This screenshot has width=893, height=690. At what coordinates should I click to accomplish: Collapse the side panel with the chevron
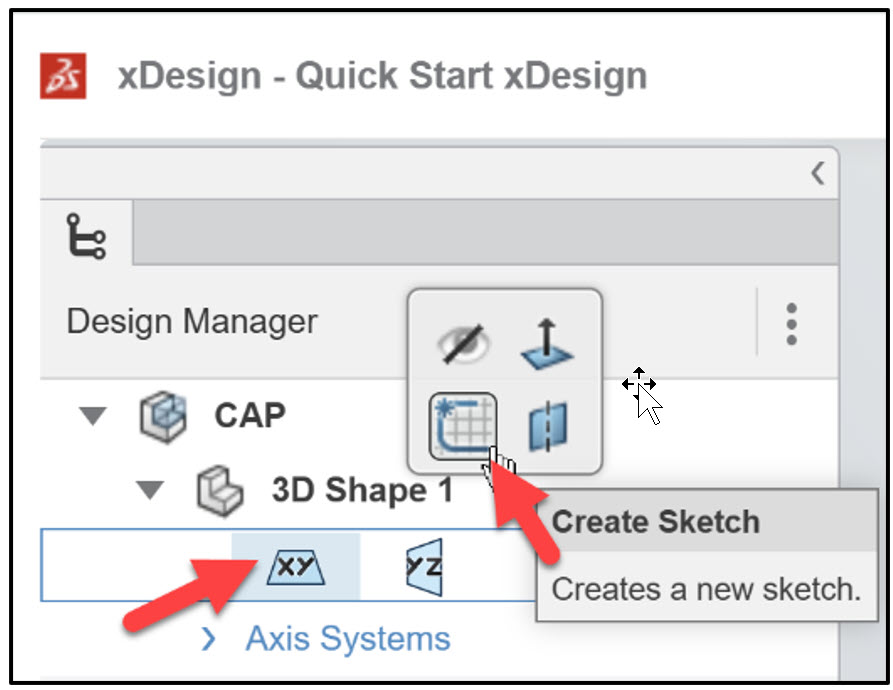tap(818, 172)
